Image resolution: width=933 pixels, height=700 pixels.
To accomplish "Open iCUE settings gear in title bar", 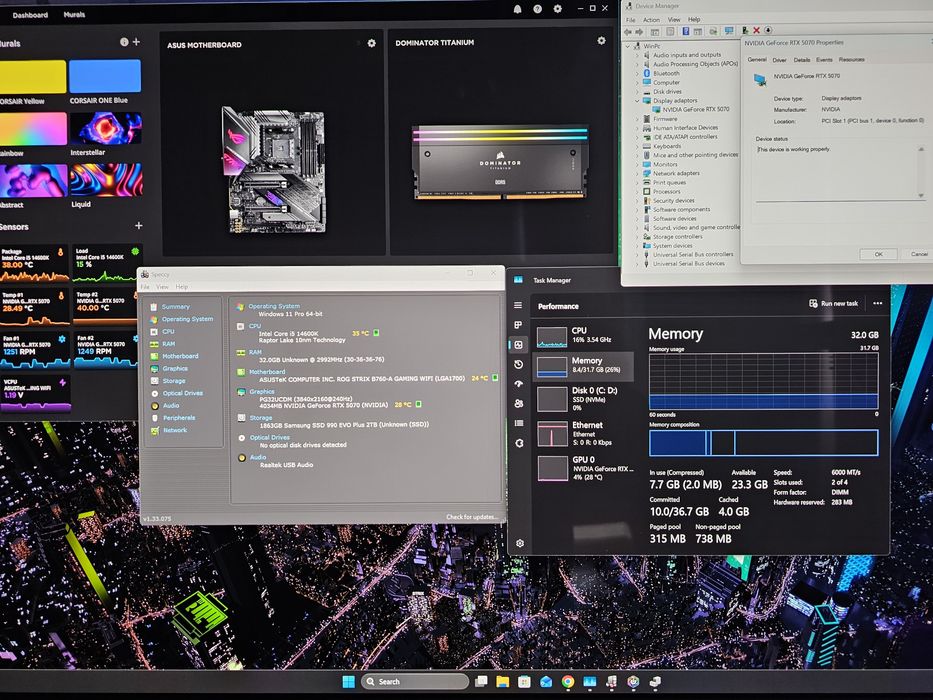I will [x=558, y=9].
